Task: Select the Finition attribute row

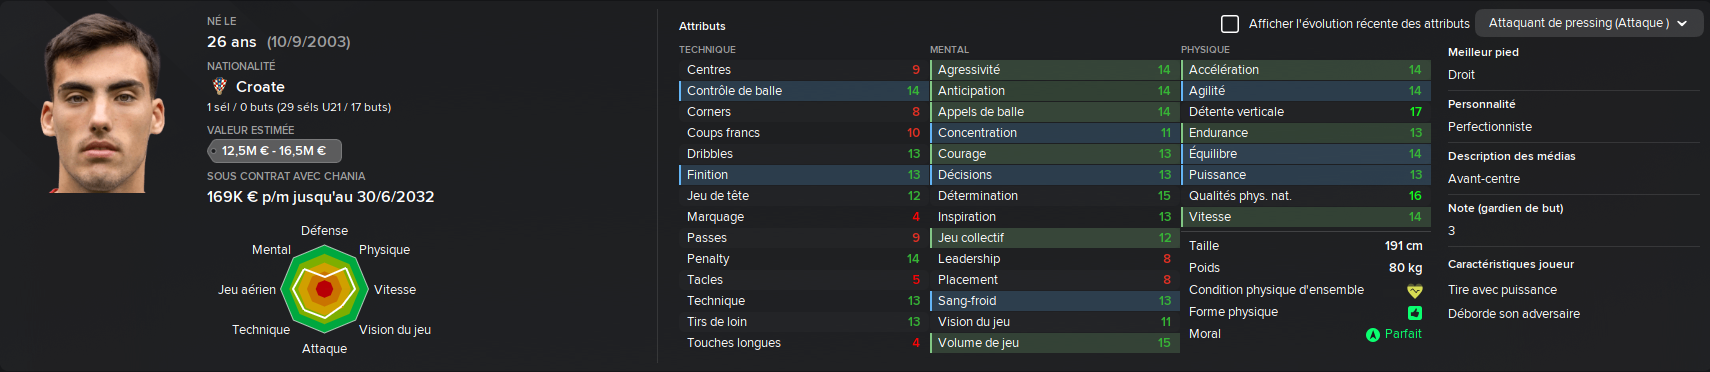Action: click(801, 175)
